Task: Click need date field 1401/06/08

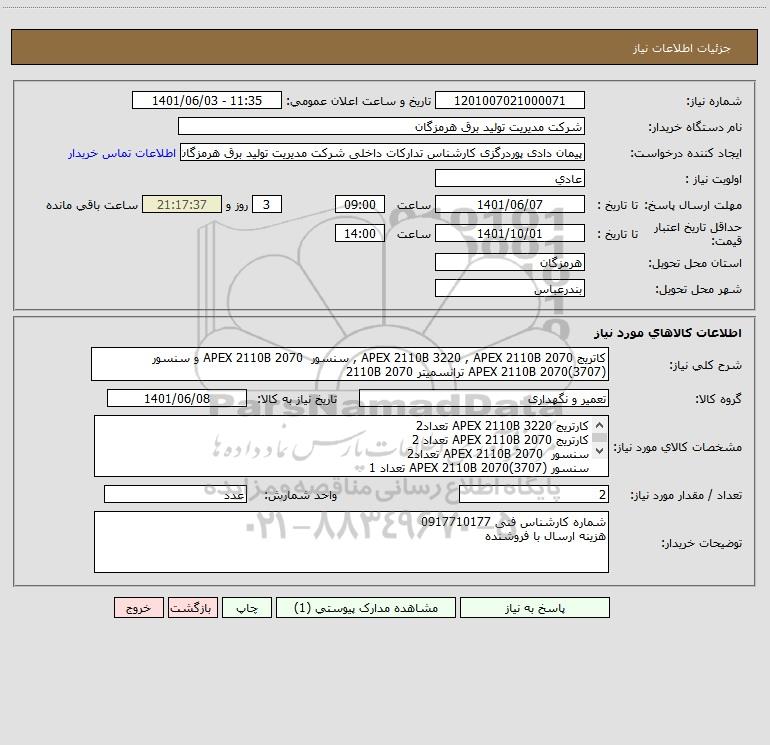Action: point(177,399)
